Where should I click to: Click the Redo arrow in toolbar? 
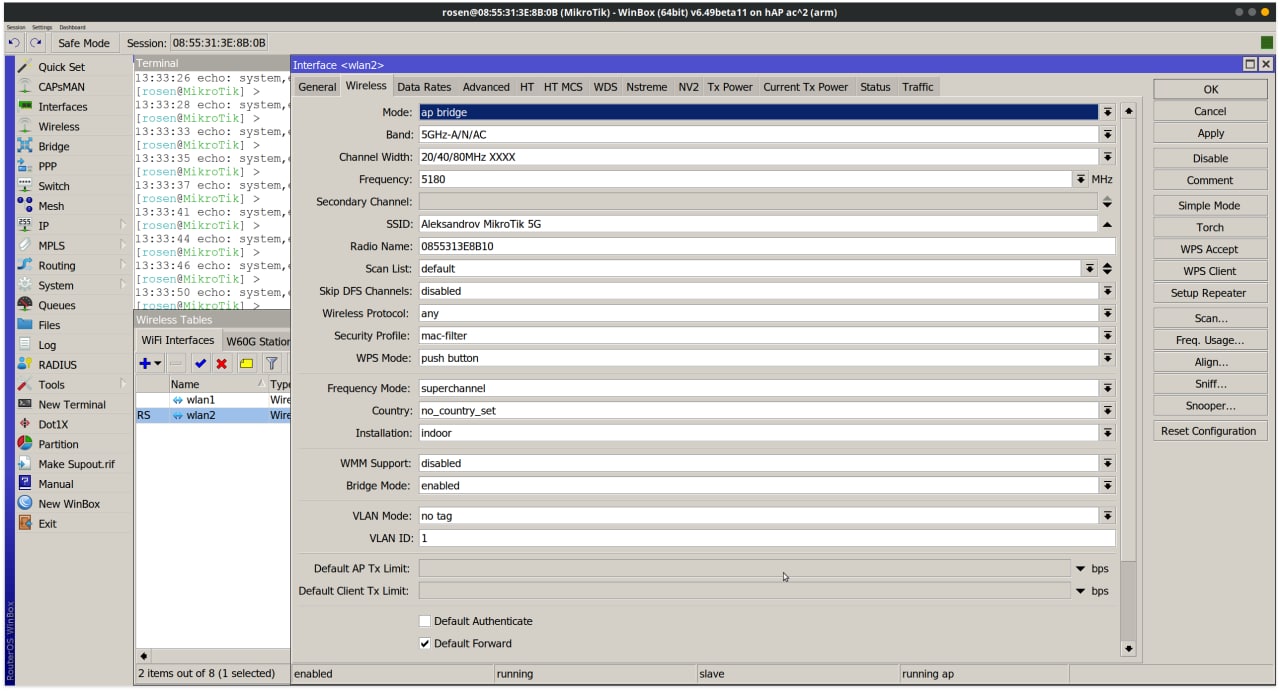pos(36,43)
